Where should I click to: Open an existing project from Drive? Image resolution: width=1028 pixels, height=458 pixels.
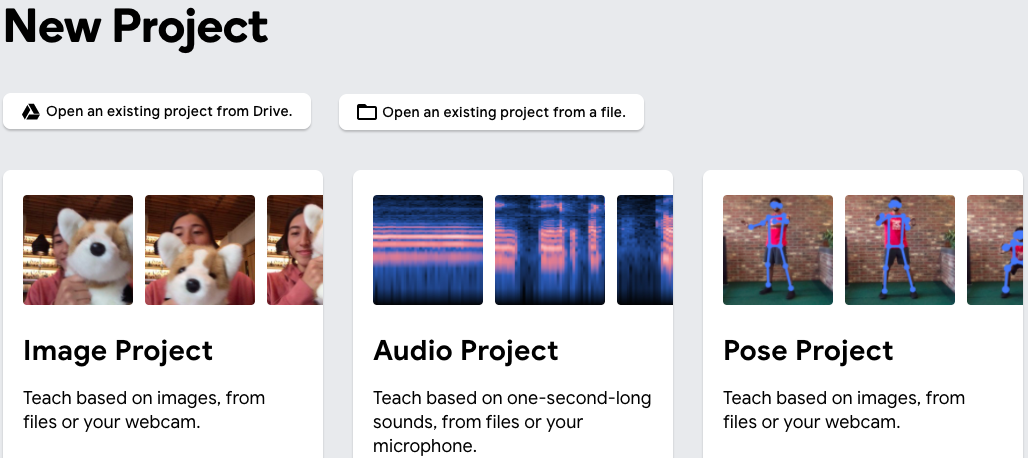click(x=157, y=111)
